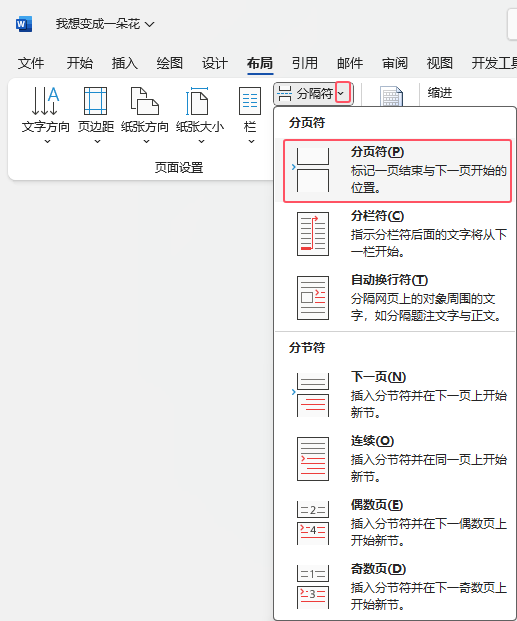The width and height of the screenshot is (517, 621).
Task: Choose 自动换行符(T) text wrapping break
Action: tap(395, 299)
